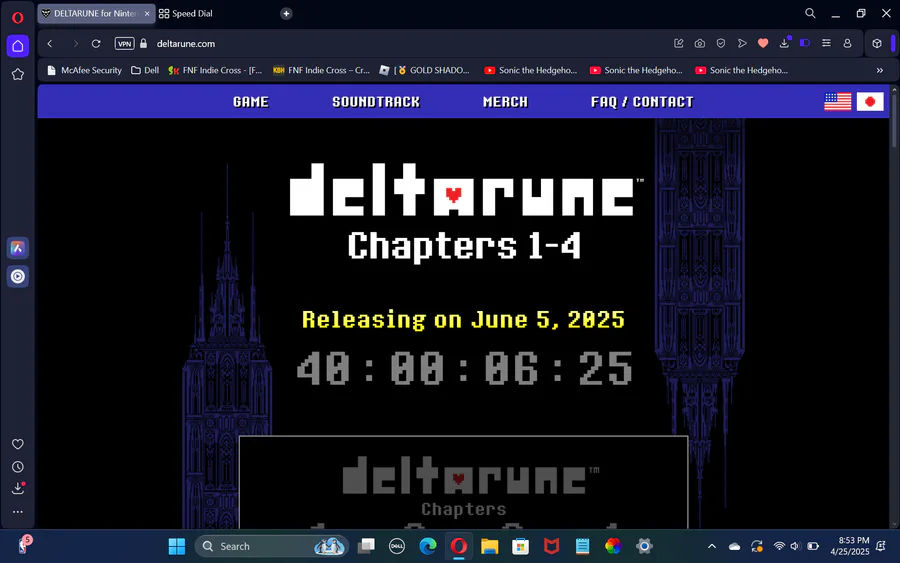
Task: Open the sidebar heart pinboards icon
Action: pos(18,444)
